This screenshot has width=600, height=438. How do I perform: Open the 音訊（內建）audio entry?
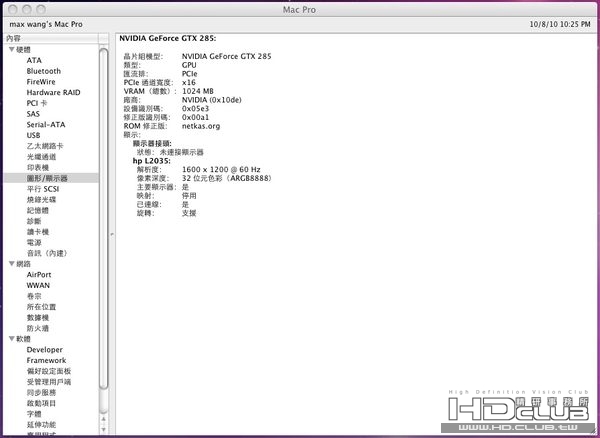pyautogui.click(x=47, y=253)
